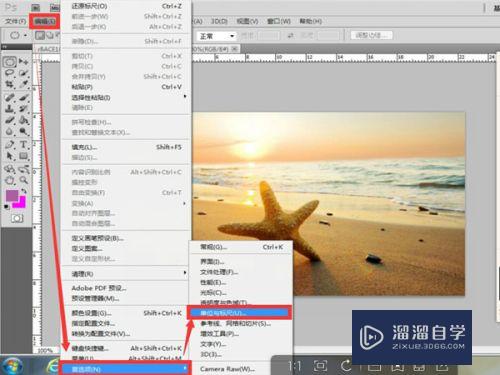Select the Elliptical Marquee tool in toolbox
This screenshot has height=375, width=500.
(10, 62)
